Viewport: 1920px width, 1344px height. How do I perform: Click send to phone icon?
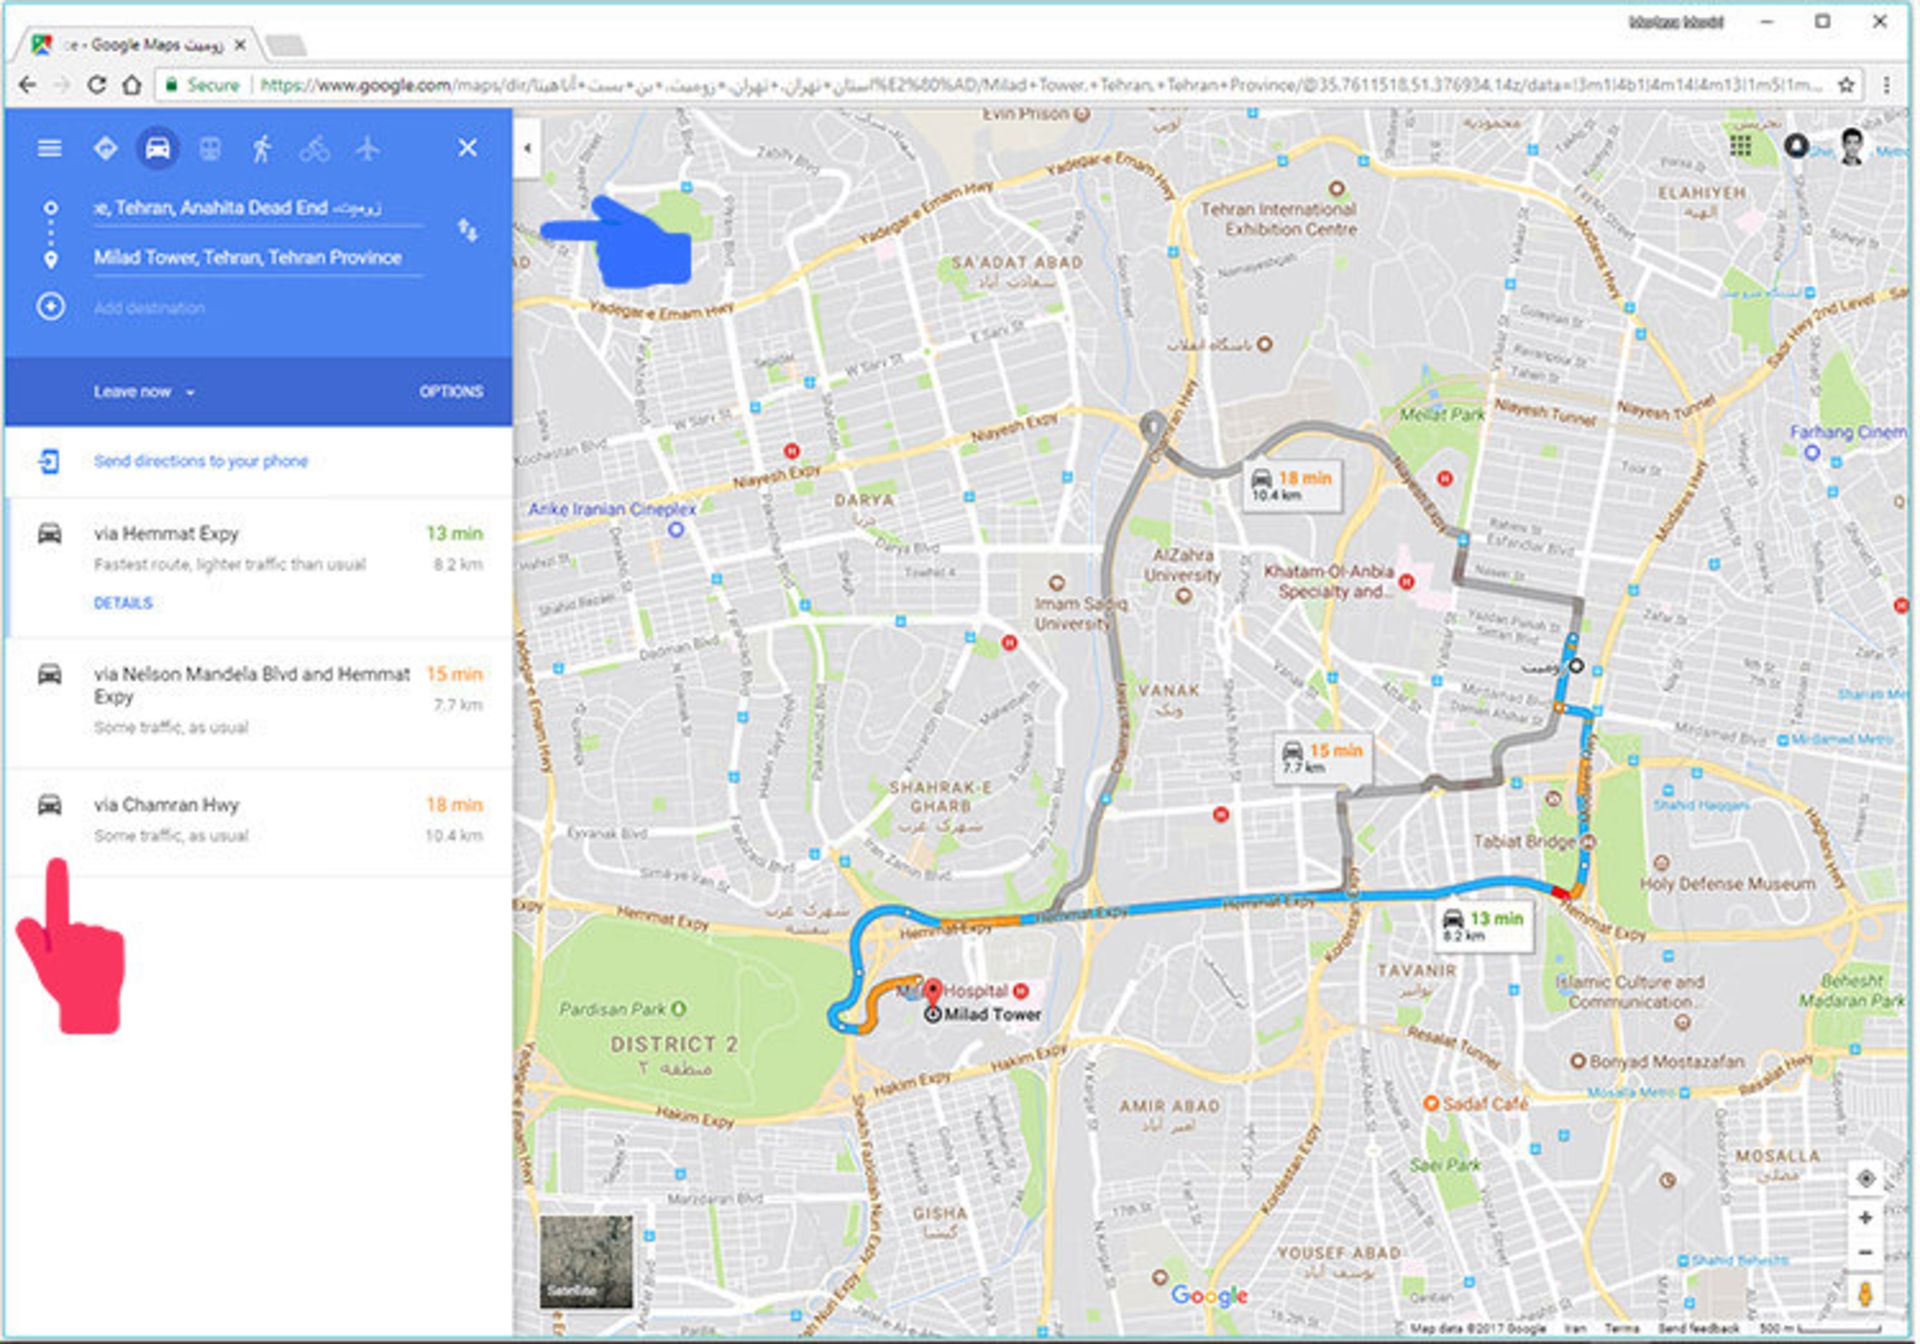click(49, 461)
